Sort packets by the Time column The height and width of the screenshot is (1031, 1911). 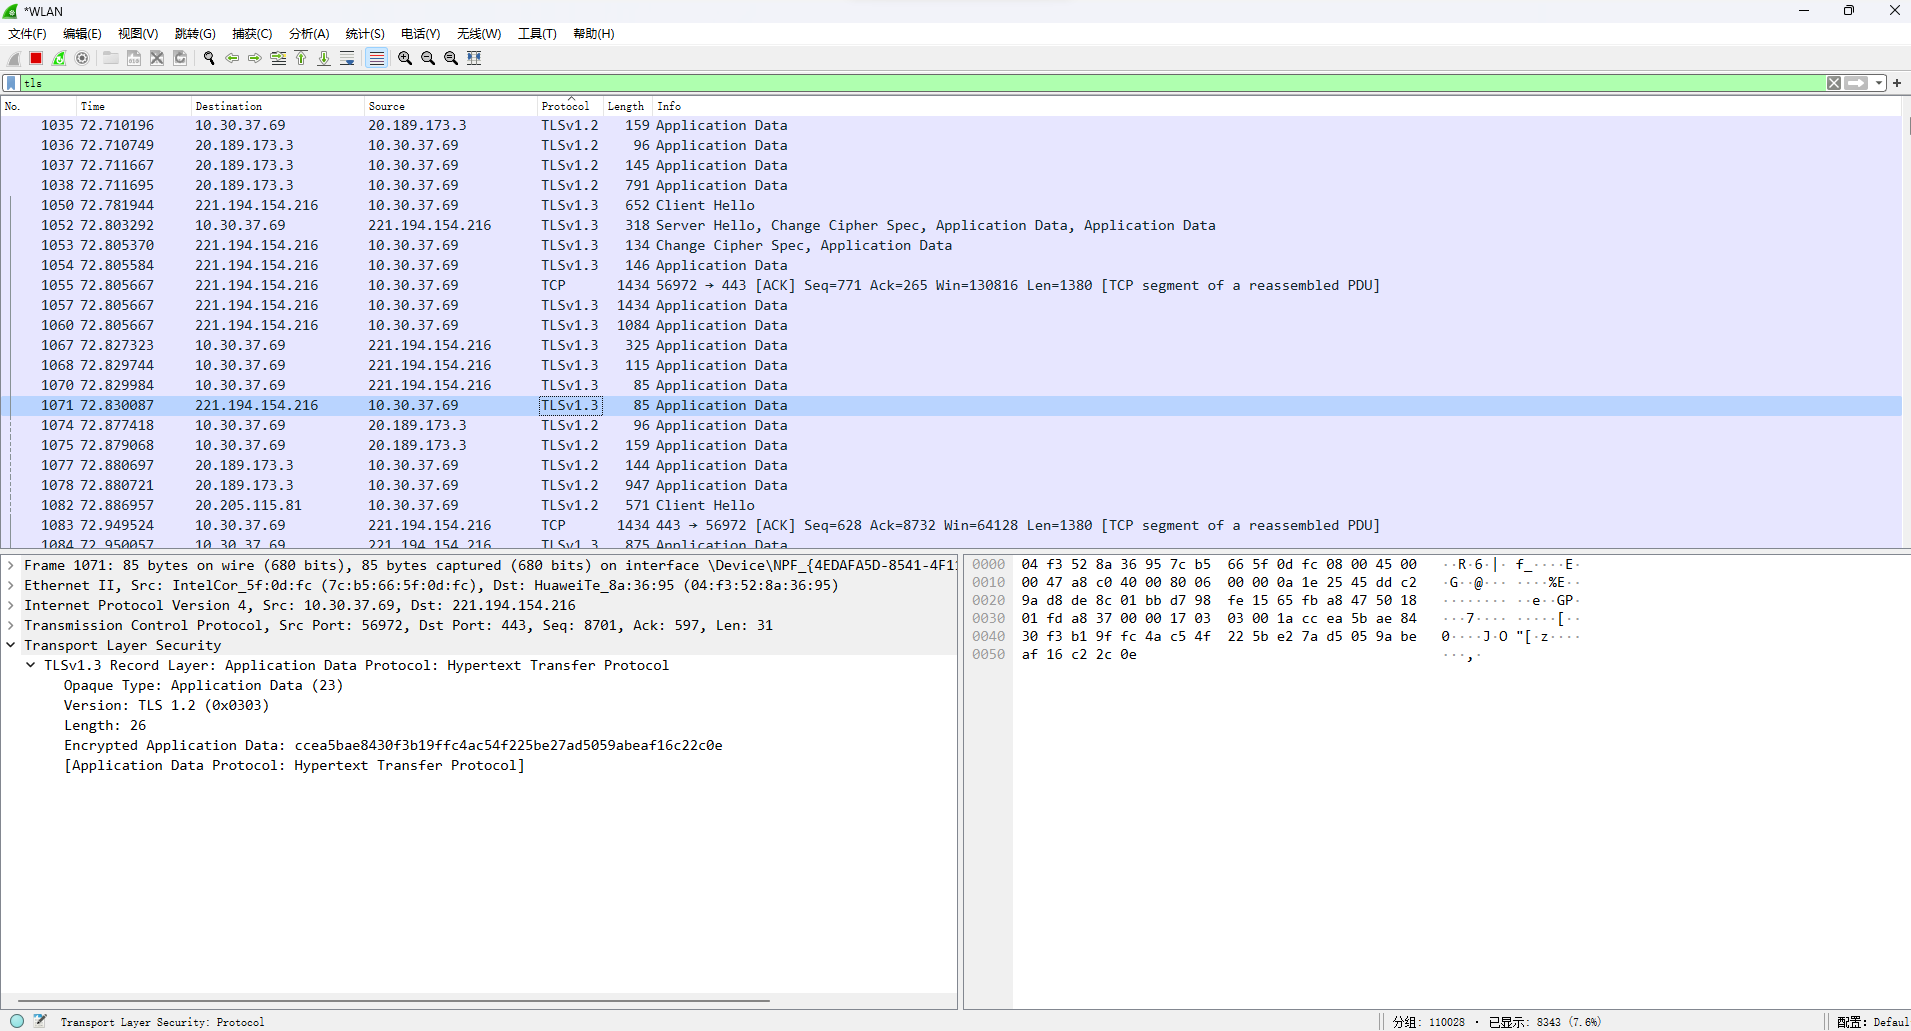[x=133, y=106]
